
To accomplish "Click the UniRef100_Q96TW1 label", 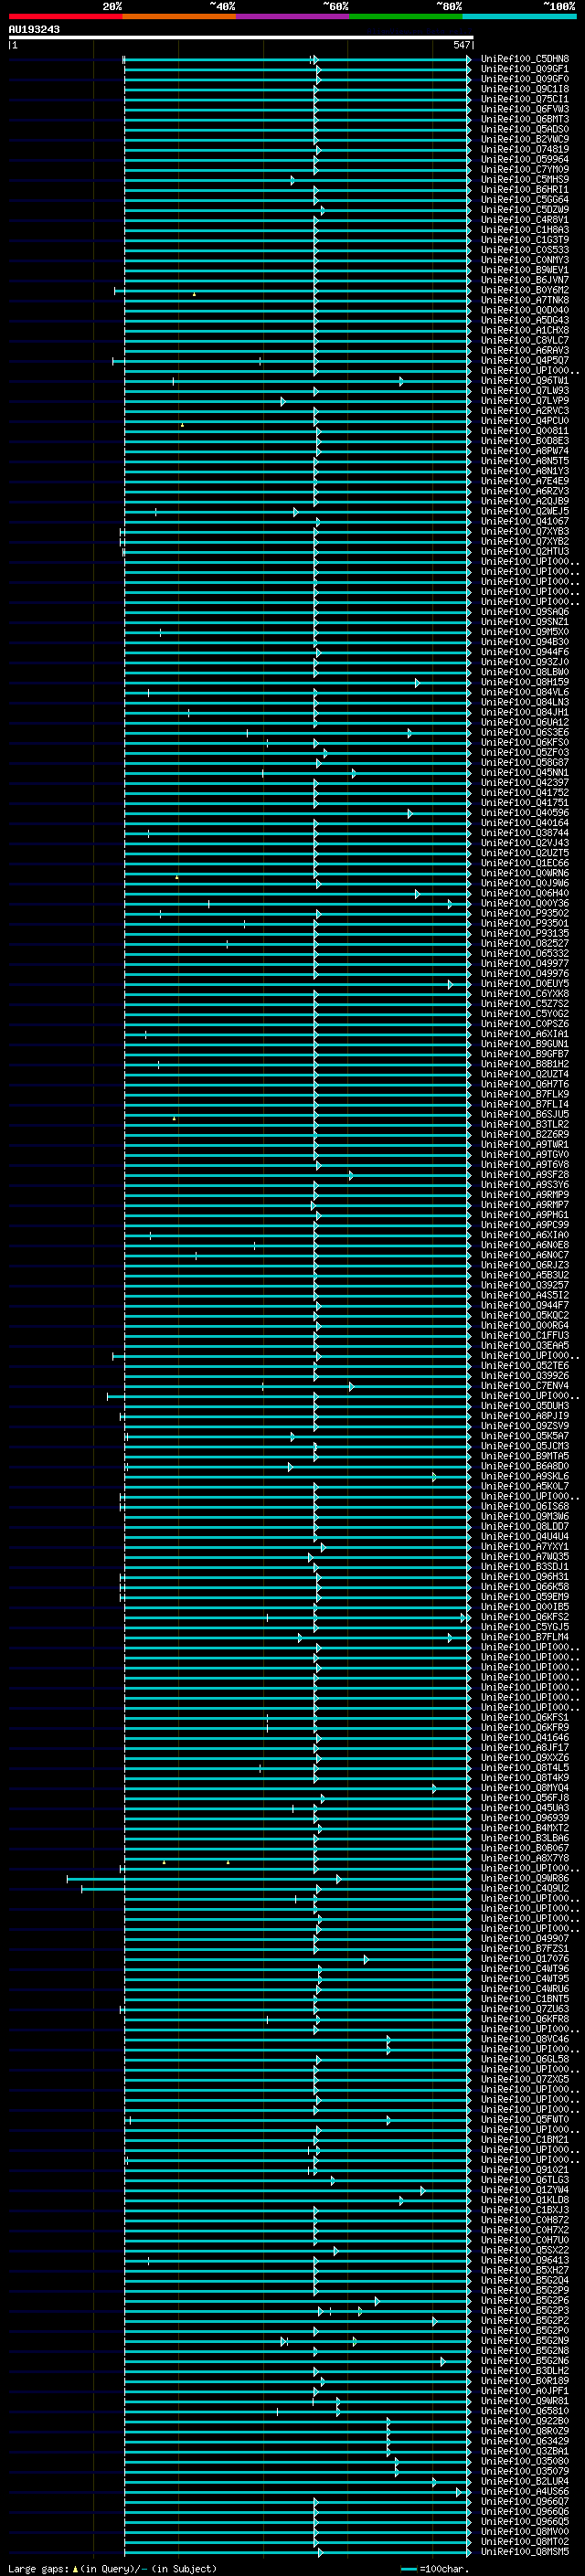I will coord(525,380).
